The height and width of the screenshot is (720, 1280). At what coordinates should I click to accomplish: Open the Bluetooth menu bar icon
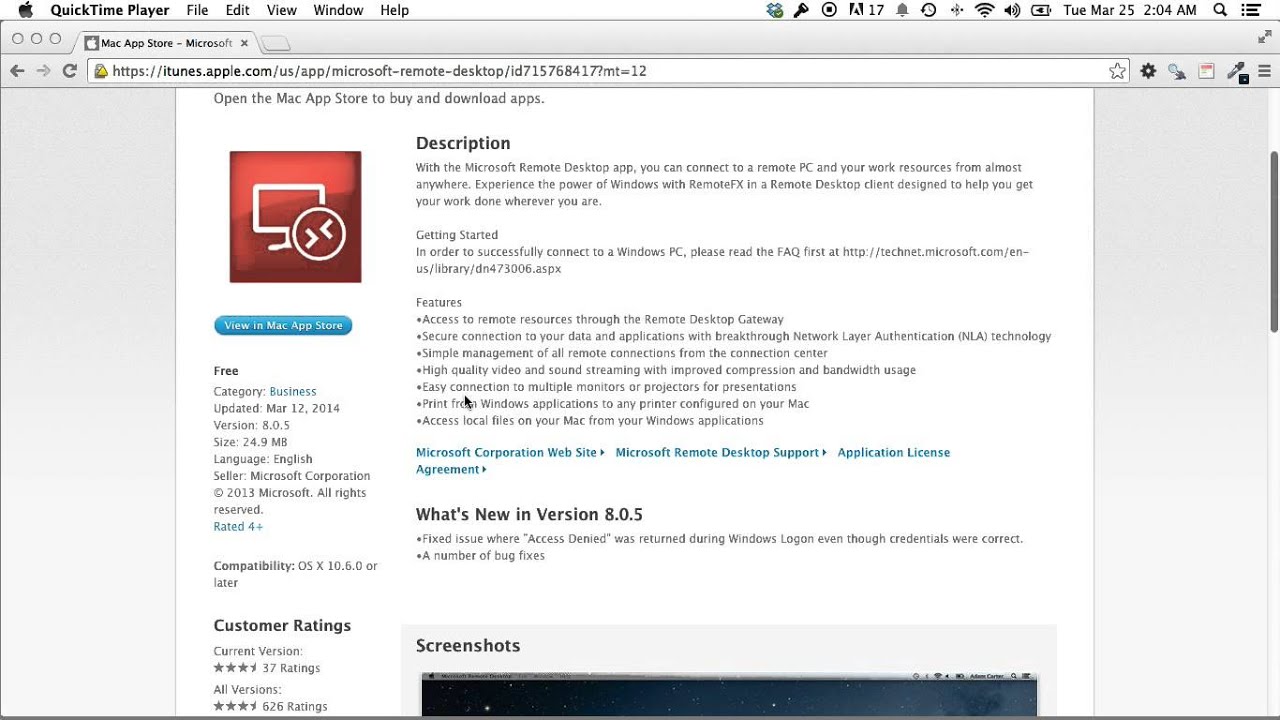coord(957,10)
